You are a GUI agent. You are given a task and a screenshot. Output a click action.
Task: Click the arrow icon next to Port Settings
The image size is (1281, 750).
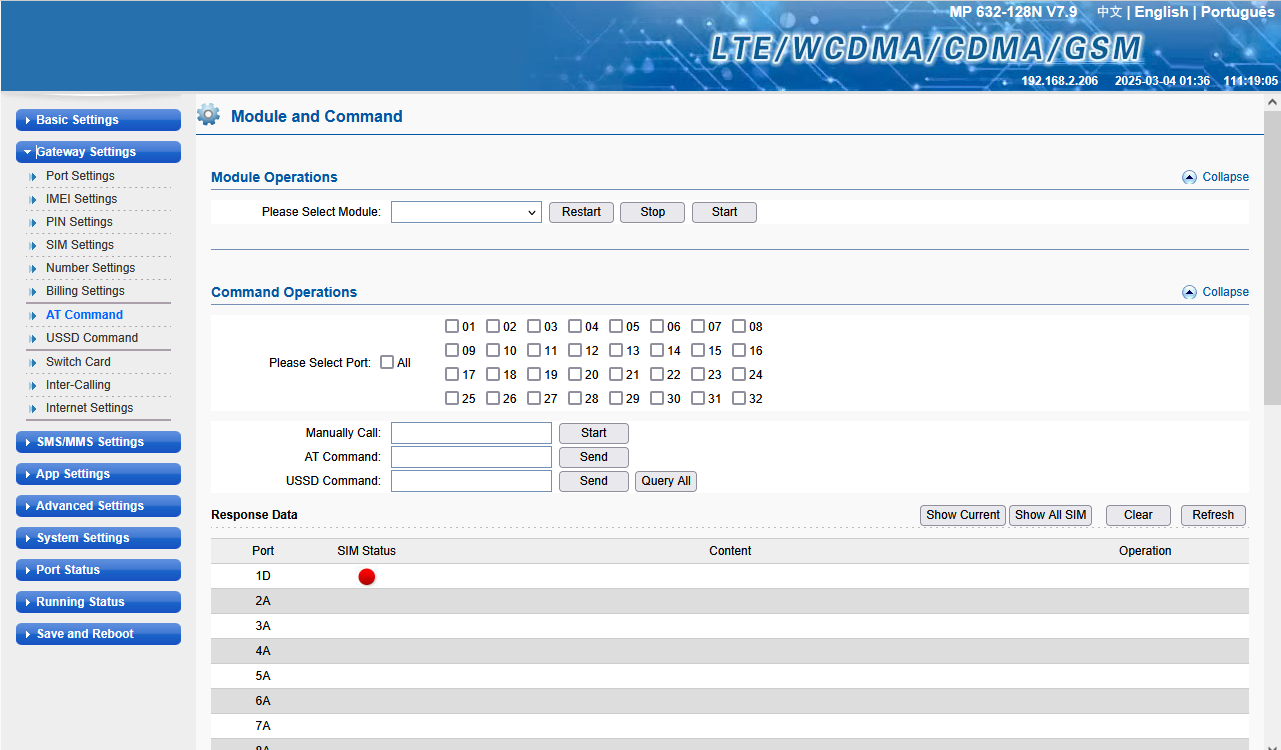[33, 177]
